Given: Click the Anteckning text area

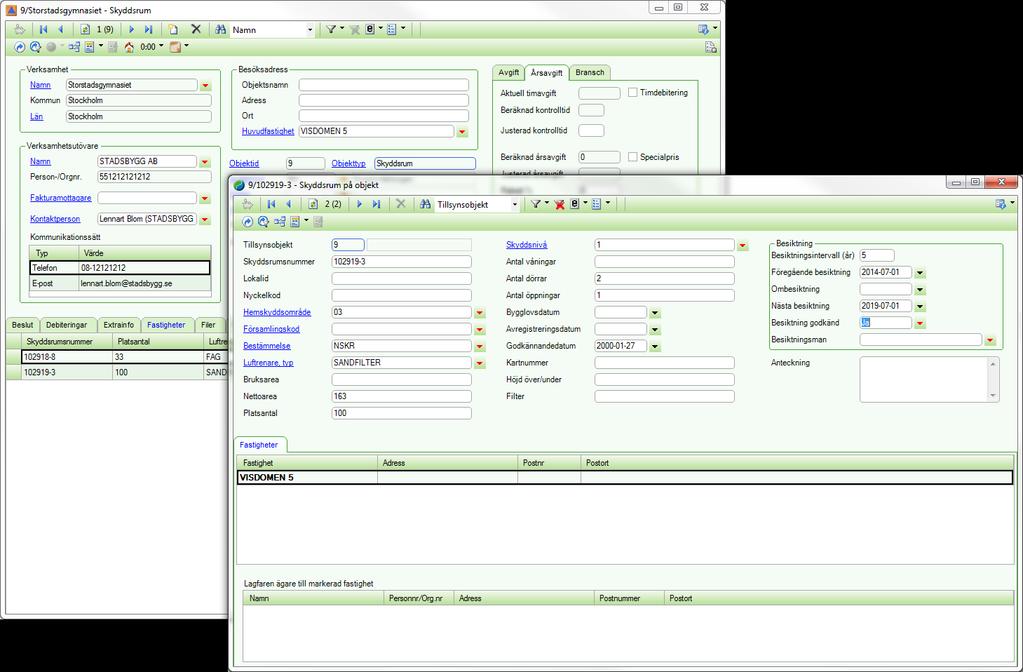Looking at the screenshot, I should point(924,379).
